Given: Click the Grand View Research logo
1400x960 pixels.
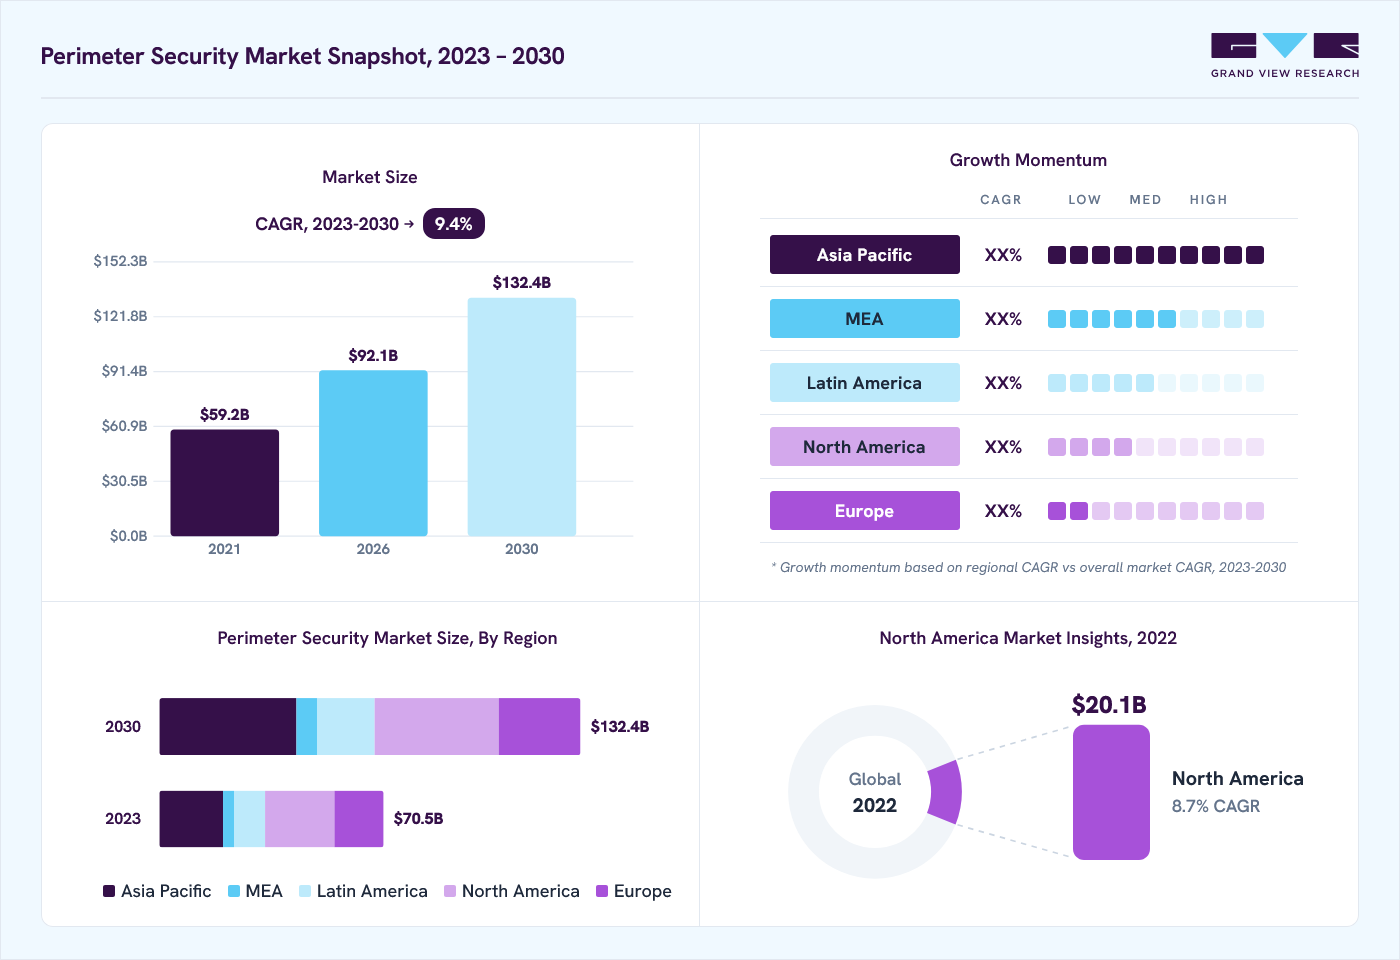Looking at the screenshot, I should 1285,56.
